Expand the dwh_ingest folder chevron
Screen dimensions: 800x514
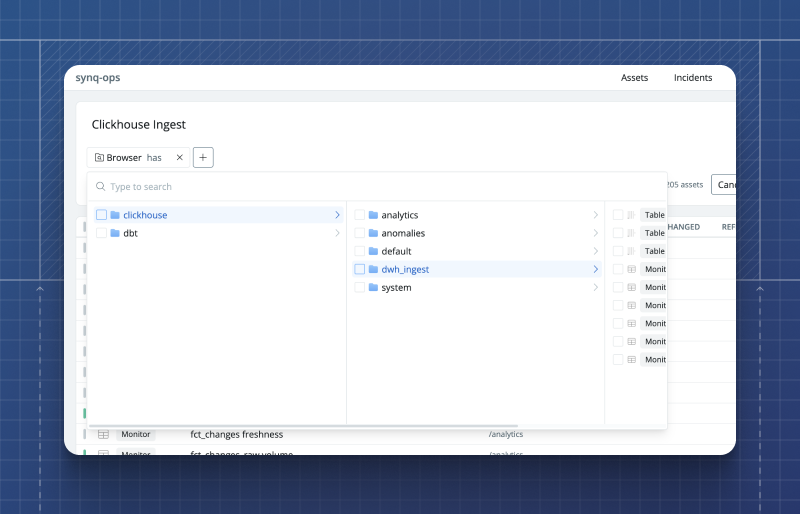click(x=595, y=270)
